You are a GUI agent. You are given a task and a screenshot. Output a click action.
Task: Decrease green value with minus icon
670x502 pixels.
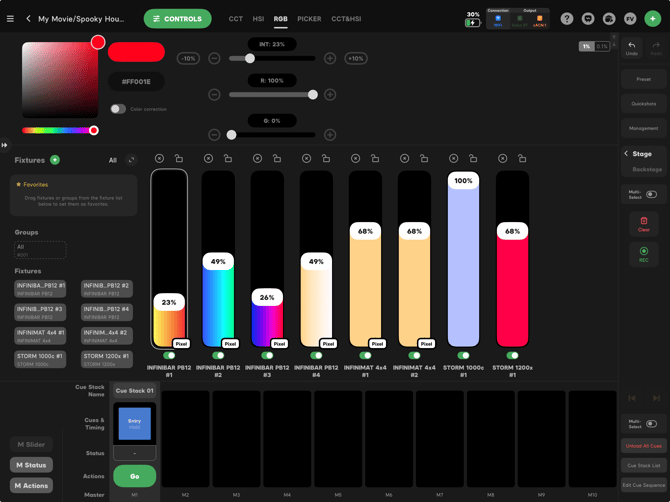(214, 135)
